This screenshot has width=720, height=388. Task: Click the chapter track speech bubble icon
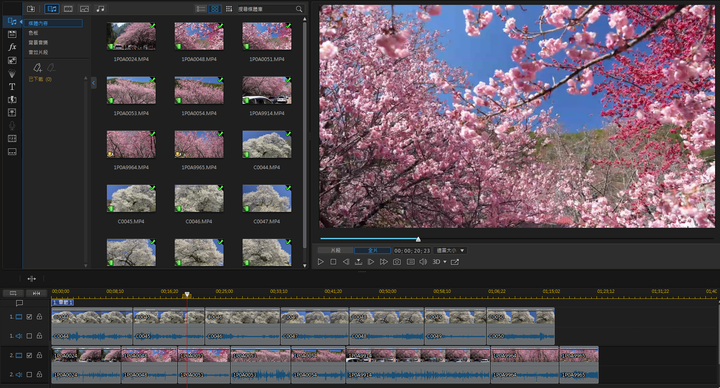(19, 303)
